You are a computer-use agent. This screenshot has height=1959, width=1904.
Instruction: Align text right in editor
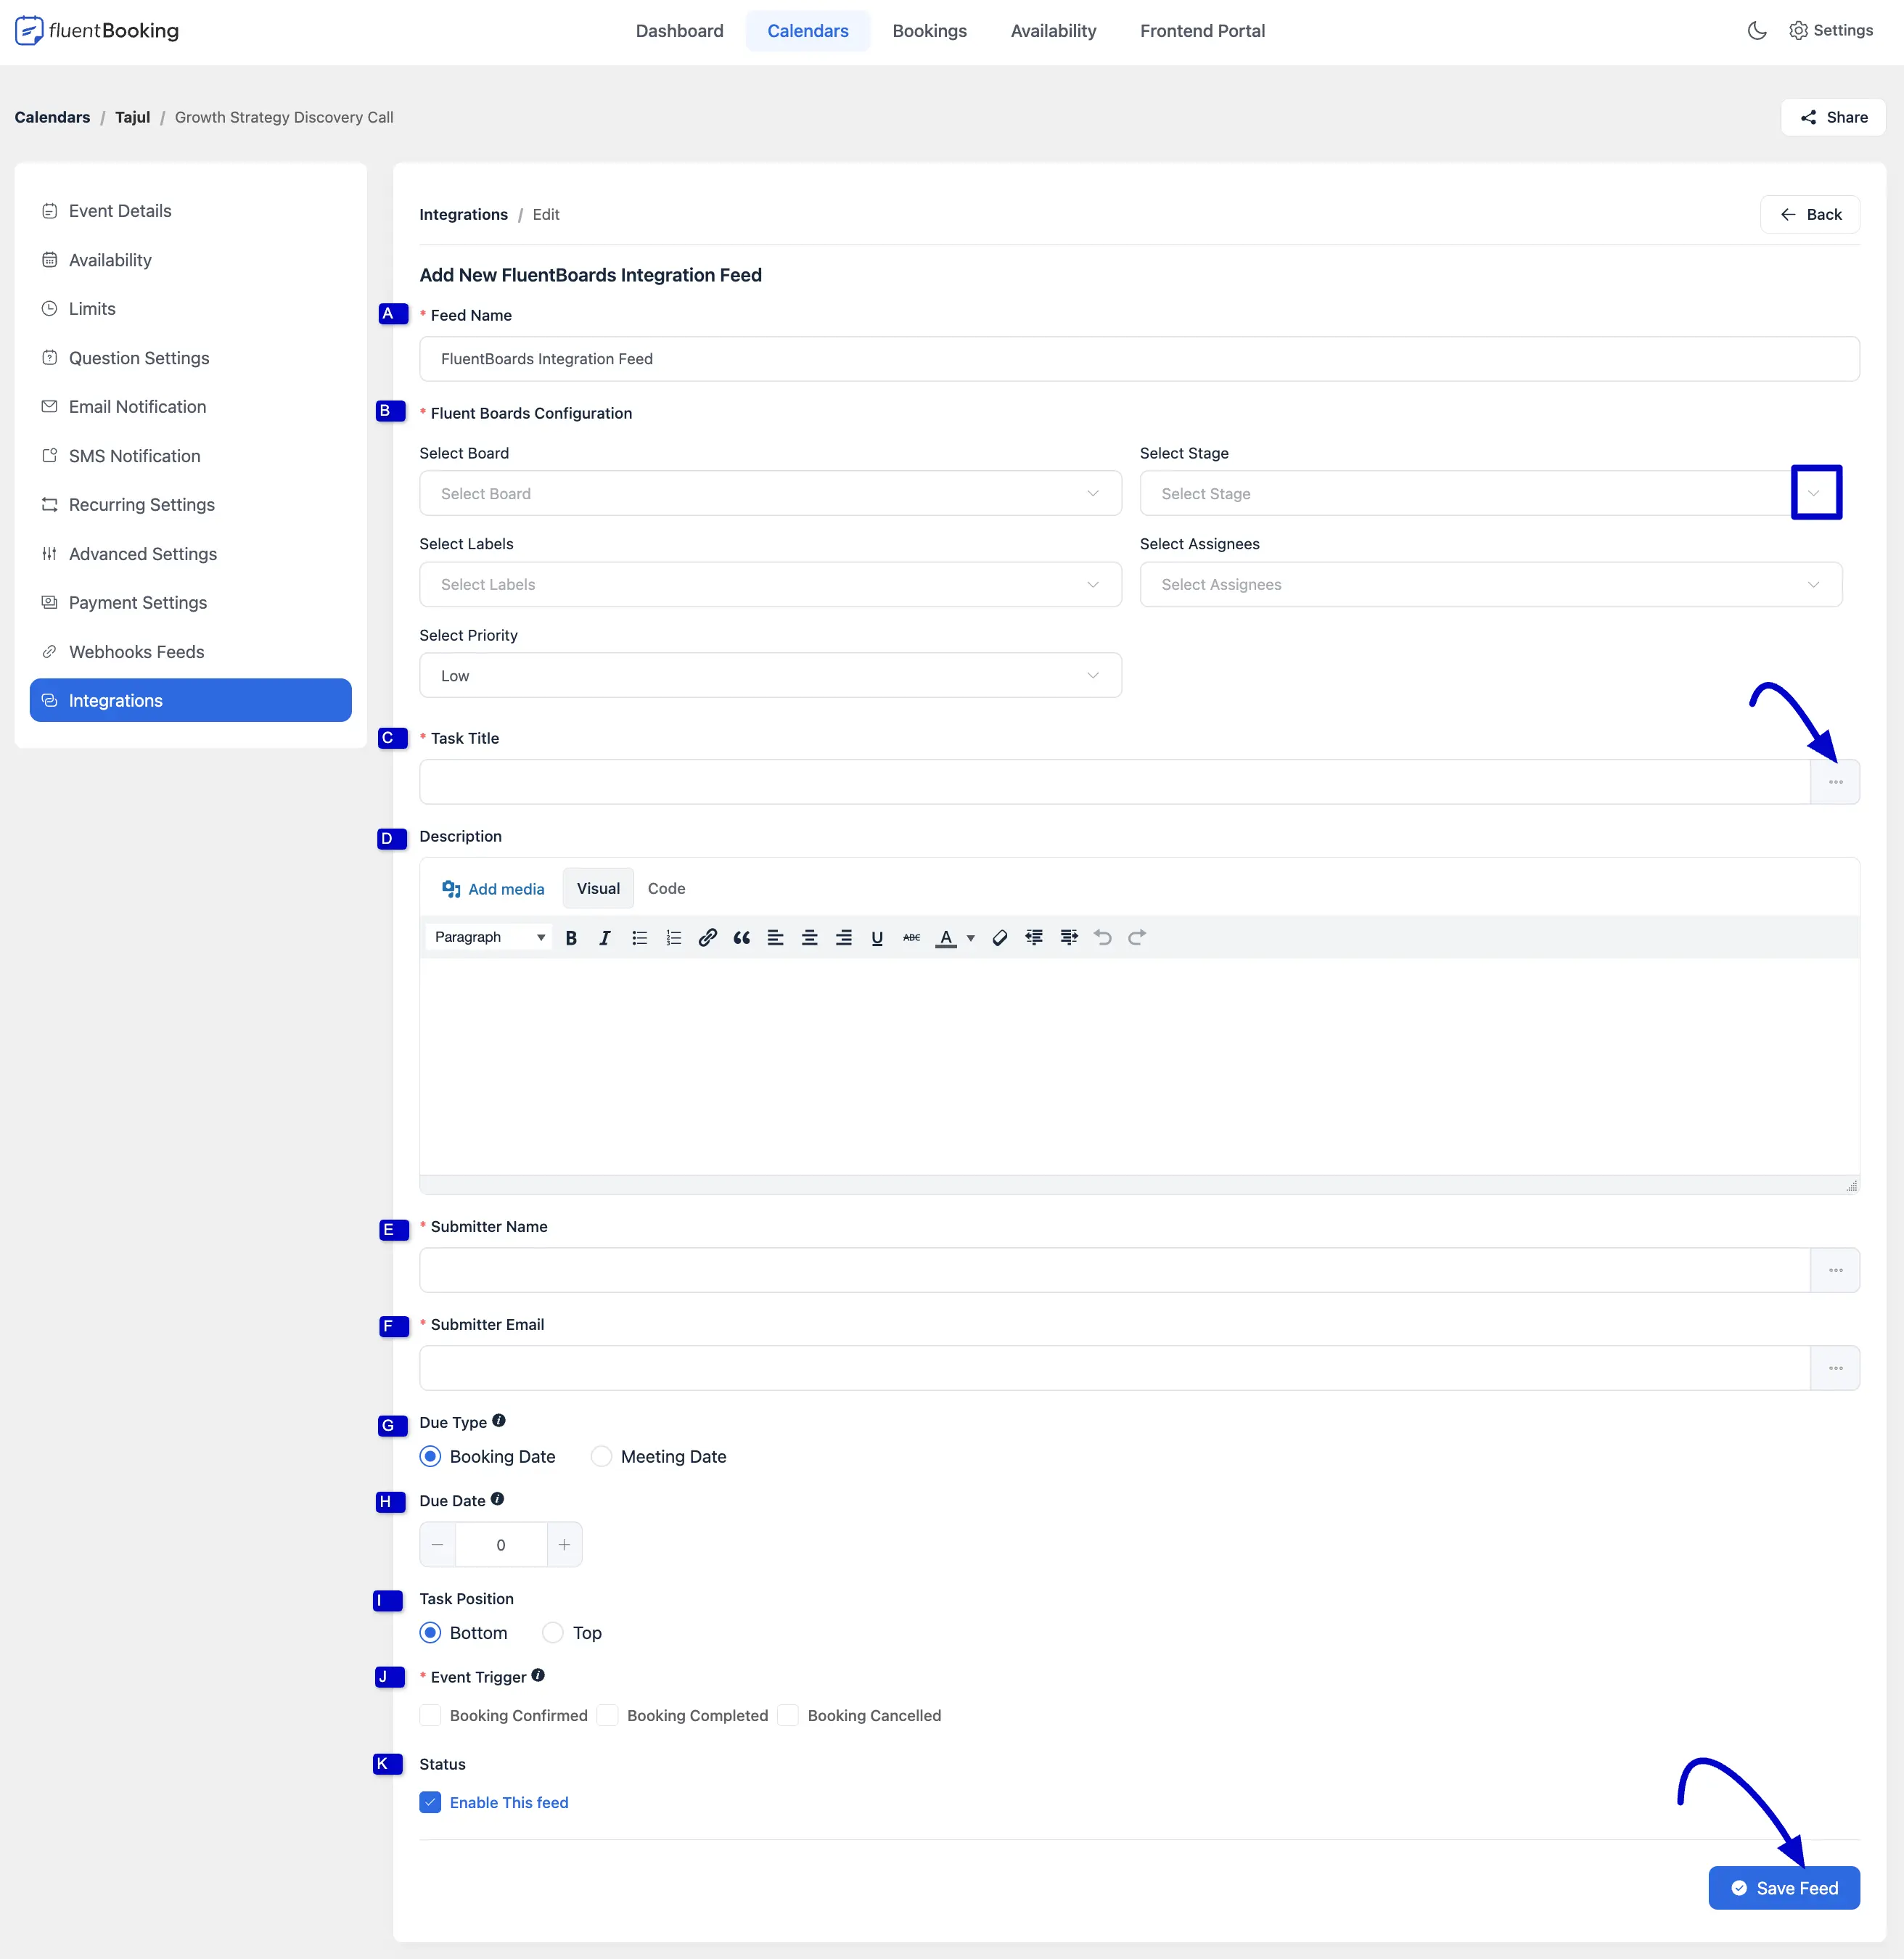[843, 937]
